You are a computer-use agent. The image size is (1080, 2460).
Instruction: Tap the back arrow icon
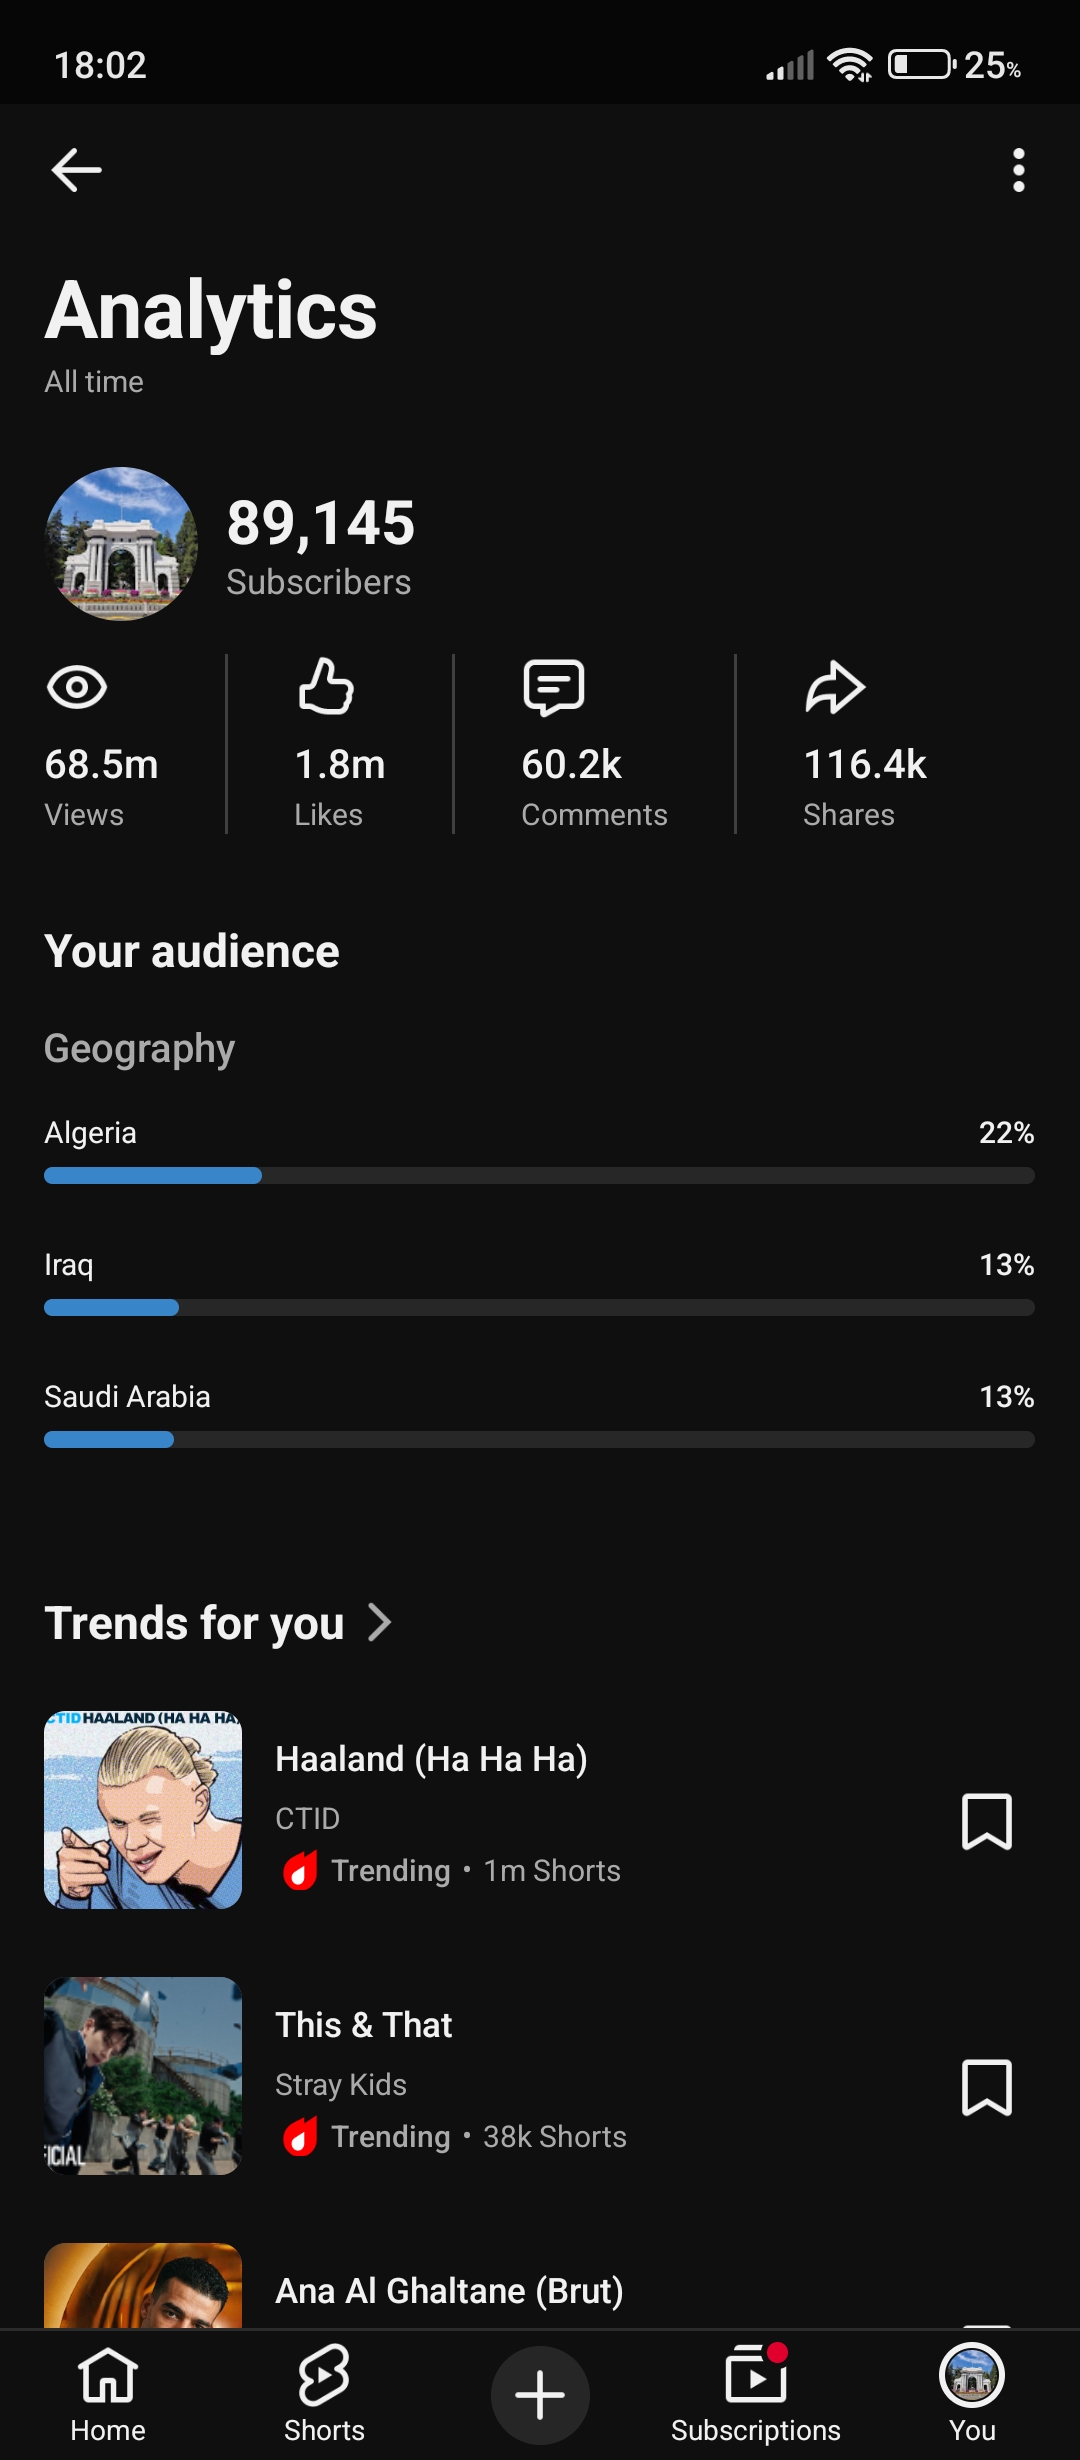point(76,170)
